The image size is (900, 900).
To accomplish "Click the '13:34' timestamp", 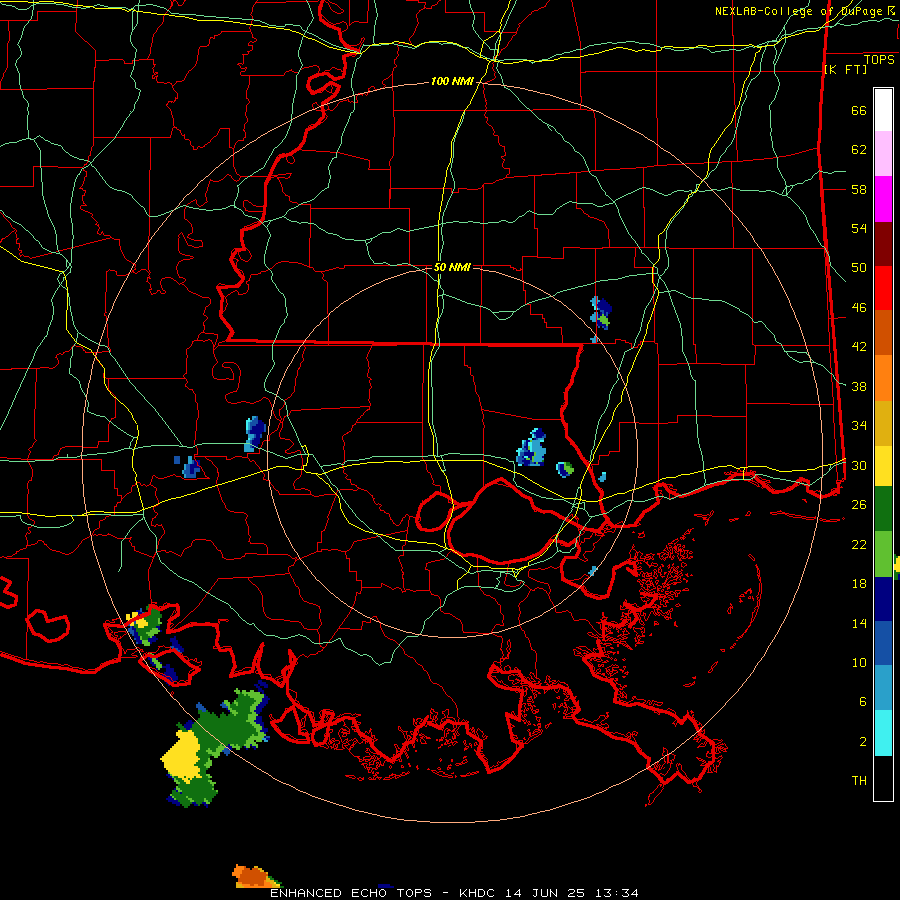I will tap(617, 893).
